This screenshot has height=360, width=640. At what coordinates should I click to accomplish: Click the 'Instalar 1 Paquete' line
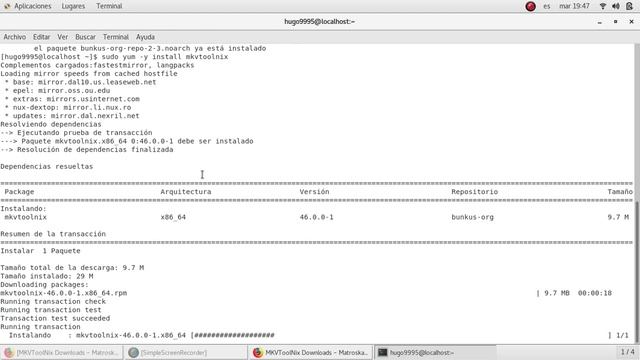[x=40, y=251]
